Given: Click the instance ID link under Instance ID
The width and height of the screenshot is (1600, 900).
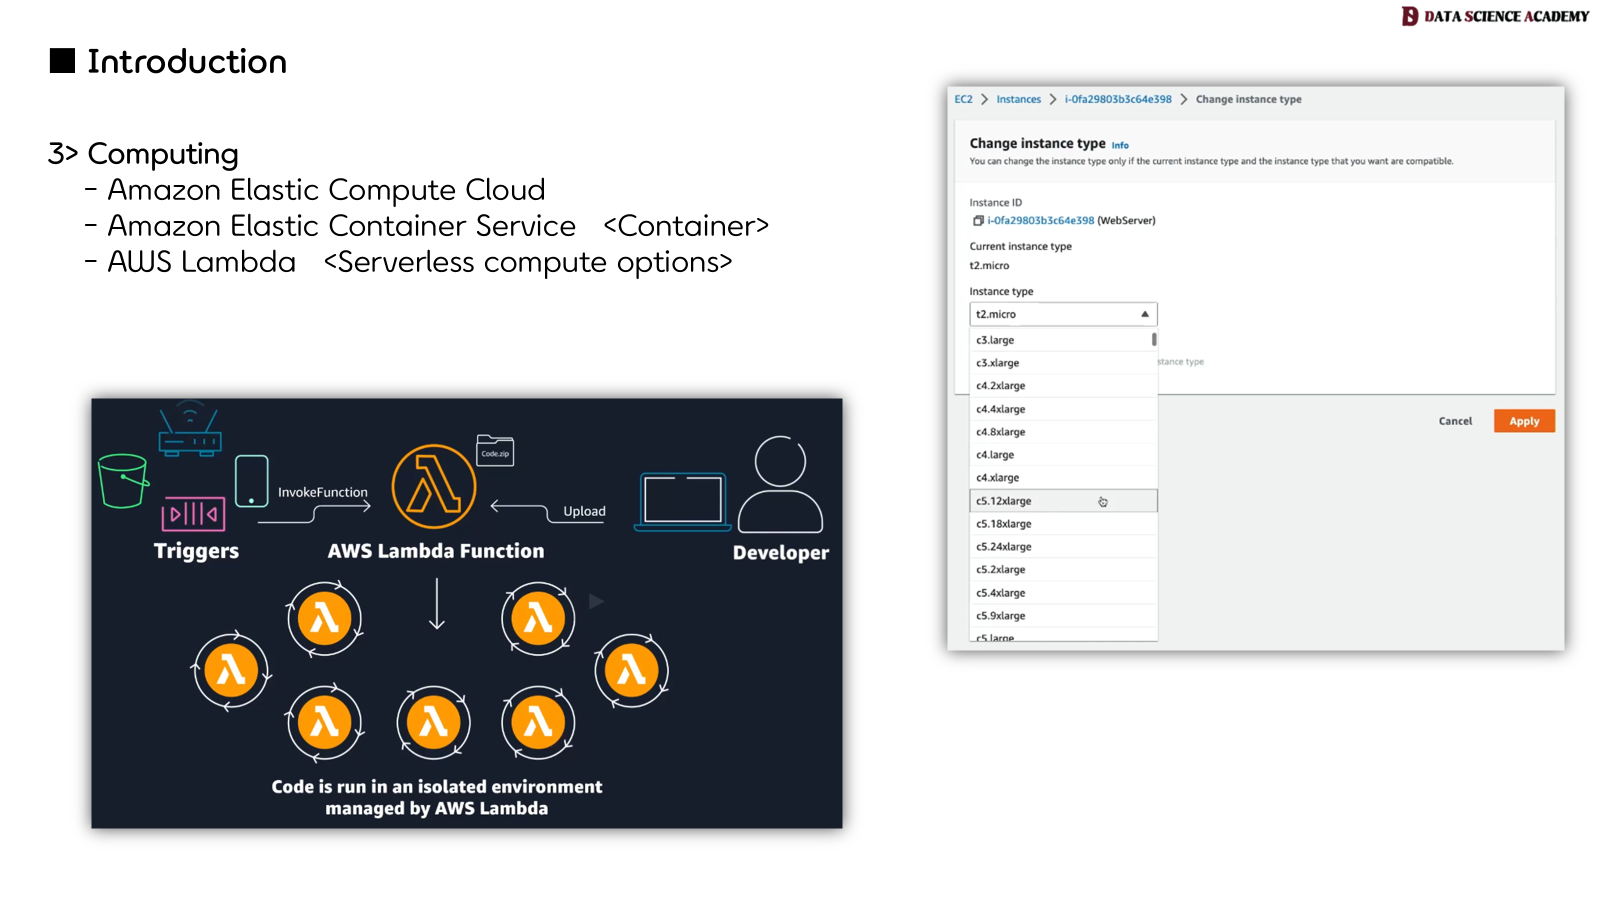Looking at the screenshot, I should click(1040, 220).
